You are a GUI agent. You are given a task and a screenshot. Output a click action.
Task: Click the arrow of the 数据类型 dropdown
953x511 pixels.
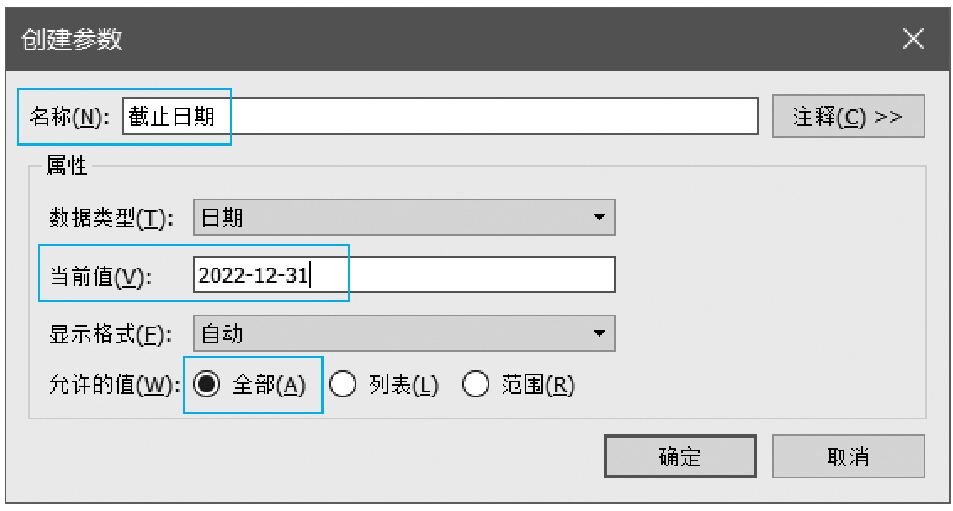tap(598, 217)
